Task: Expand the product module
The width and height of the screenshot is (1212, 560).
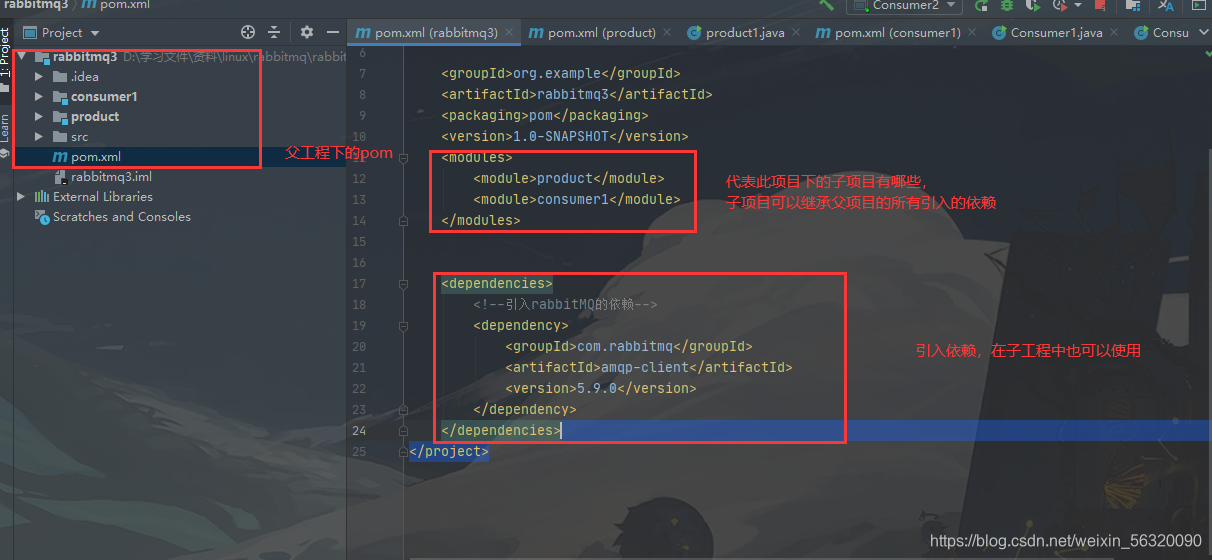Action: 39,116
